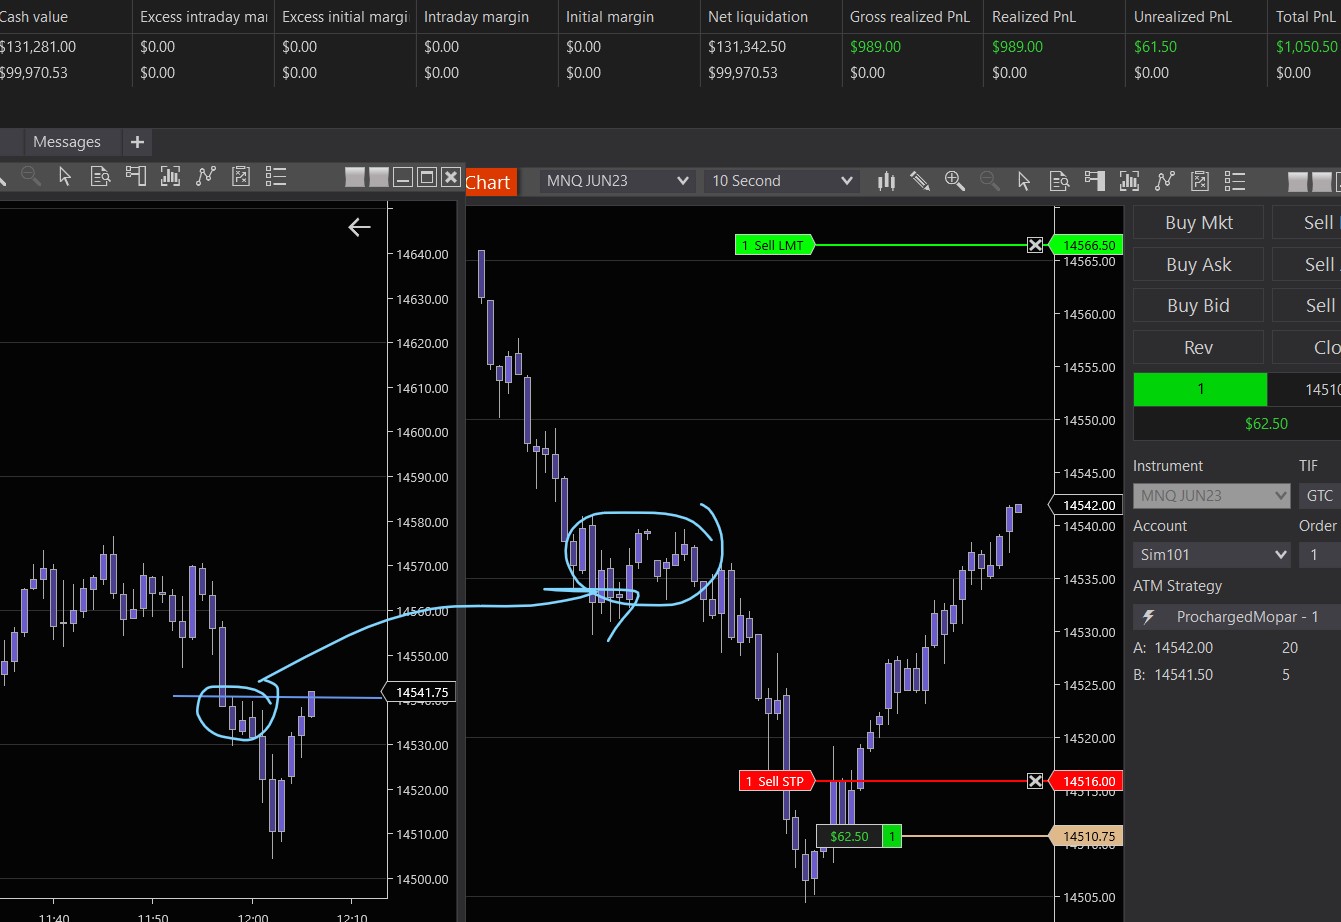
Task: Open Indicators from the 10 Second chart toolbar
Action: 1129,181
